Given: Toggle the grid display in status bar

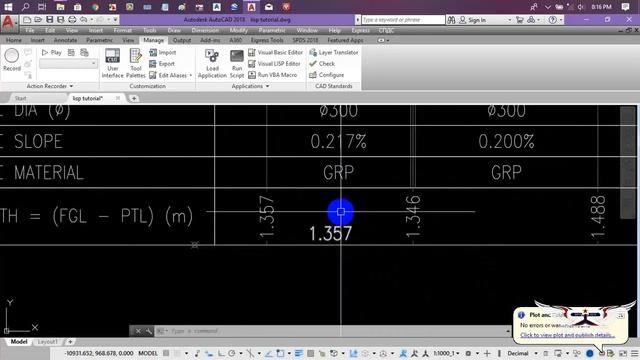Looking at the screenshot, I should 166,353.
